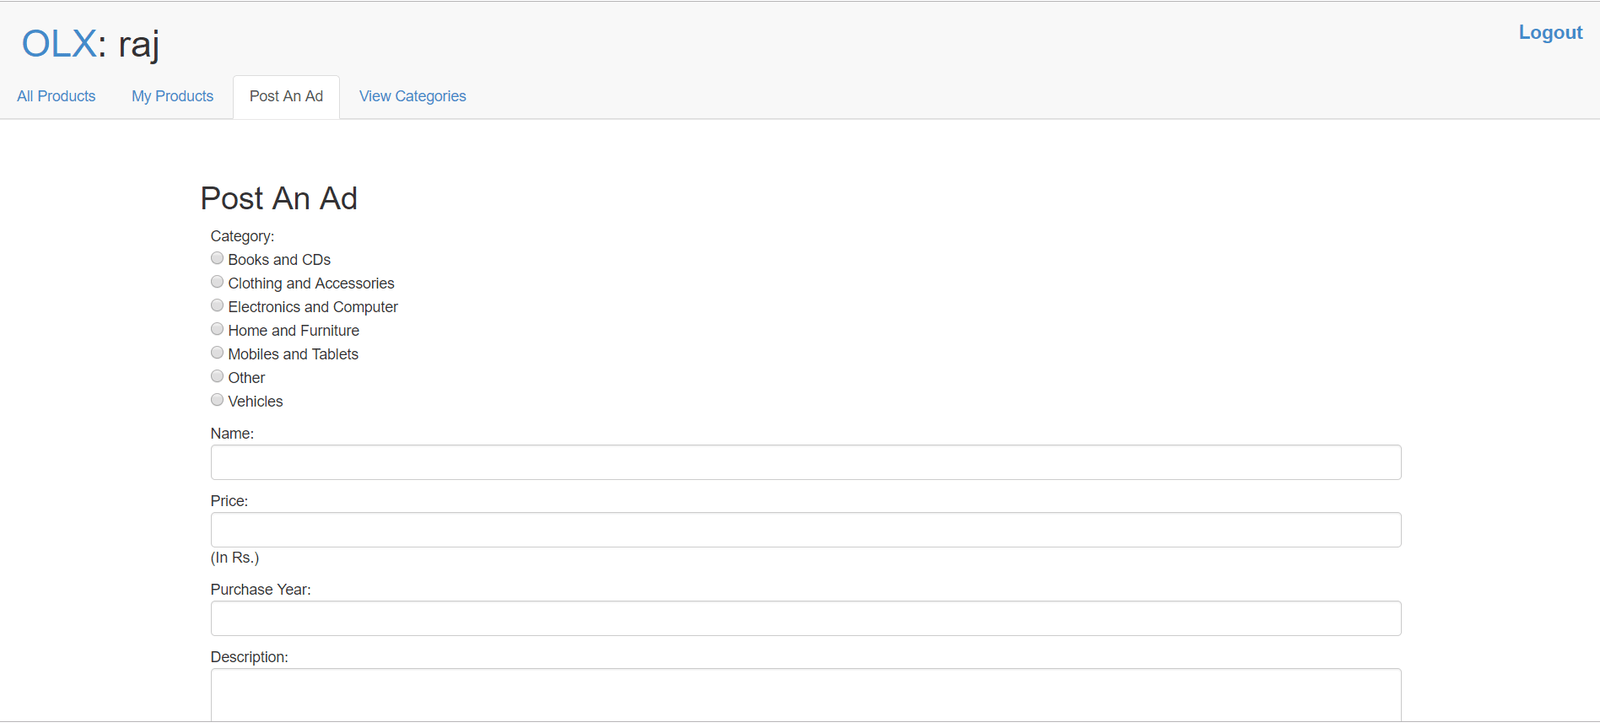Switch to the My Products tab

[x=172, y=96]
